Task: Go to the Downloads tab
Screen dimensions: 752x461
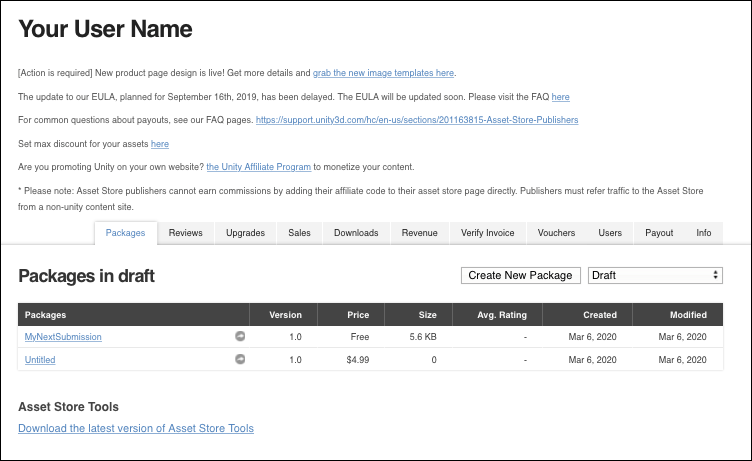Action: [356, 233]
